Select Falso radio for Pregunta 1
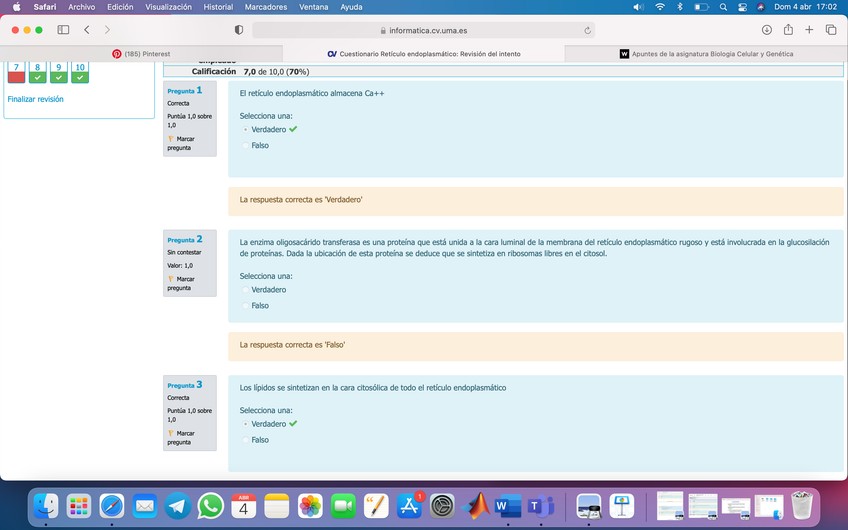848x530 pixels. (245, 146)
